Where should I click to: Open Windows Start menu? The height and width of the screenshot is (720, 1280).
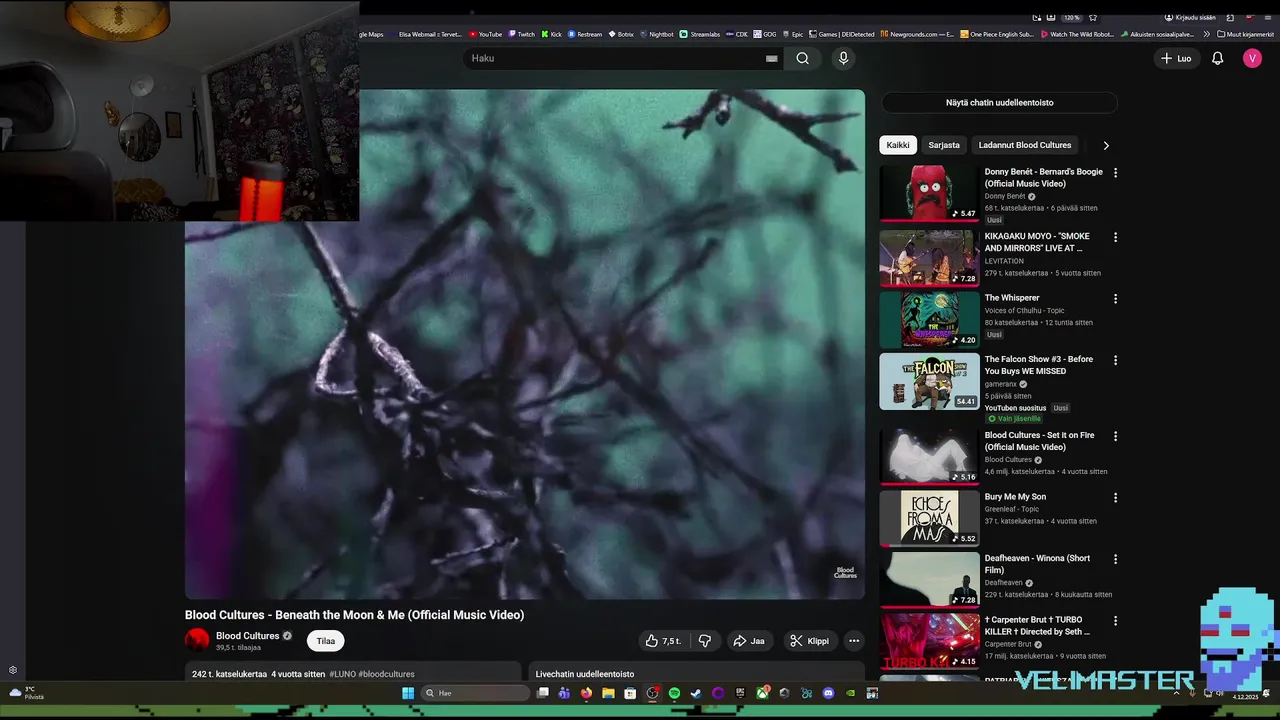(x=408, y=693)
